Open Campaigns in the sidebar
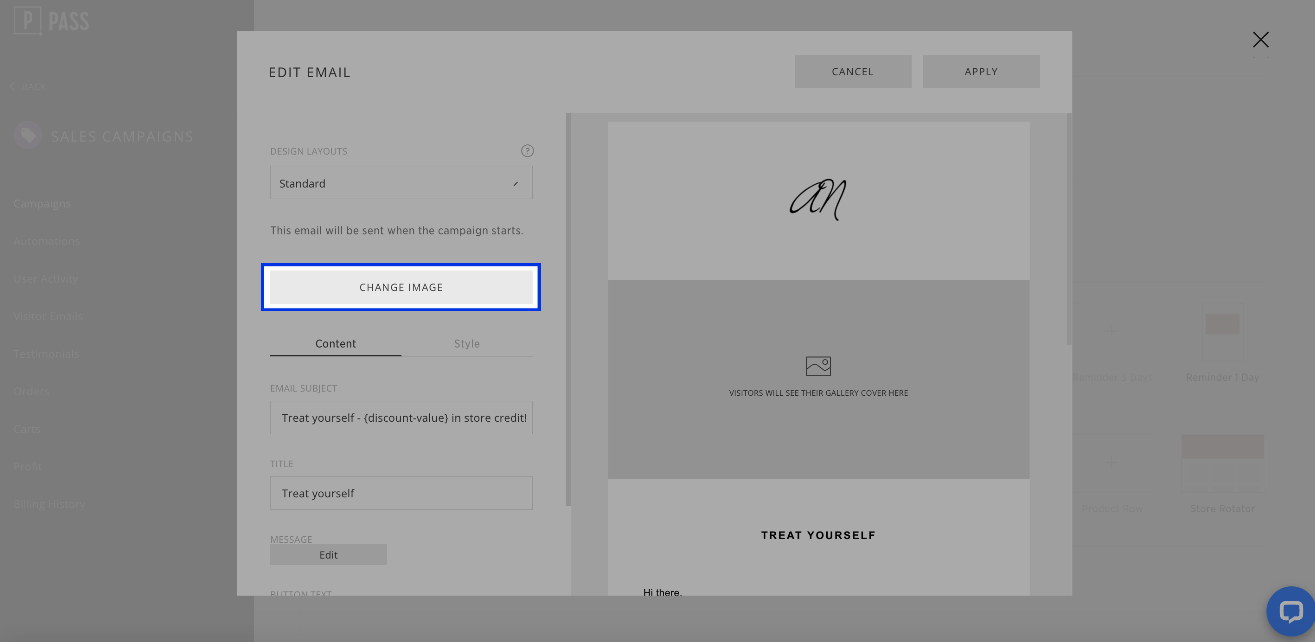 pyautogui.click(x=42, y=203)
